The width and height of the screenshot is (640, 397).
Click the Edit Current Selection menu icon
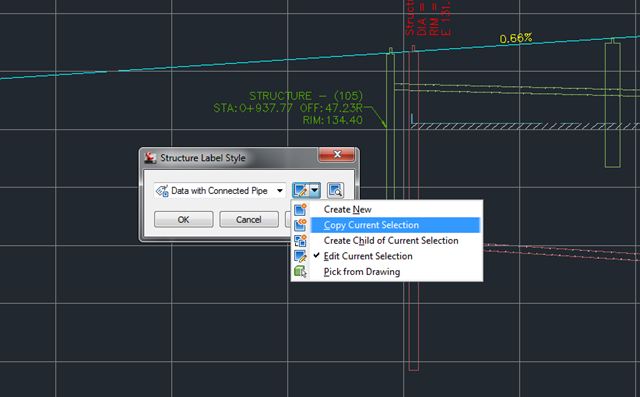click(x=300, y=256)
